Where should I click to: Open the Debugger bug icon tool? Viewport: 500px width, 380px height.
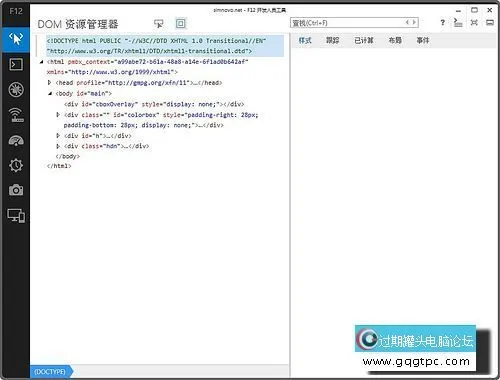coord(16,90)
